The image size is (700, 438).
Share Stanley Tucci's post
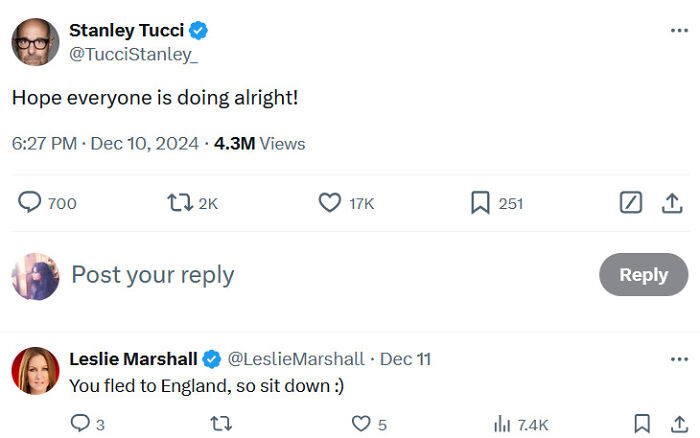point(672,203)
